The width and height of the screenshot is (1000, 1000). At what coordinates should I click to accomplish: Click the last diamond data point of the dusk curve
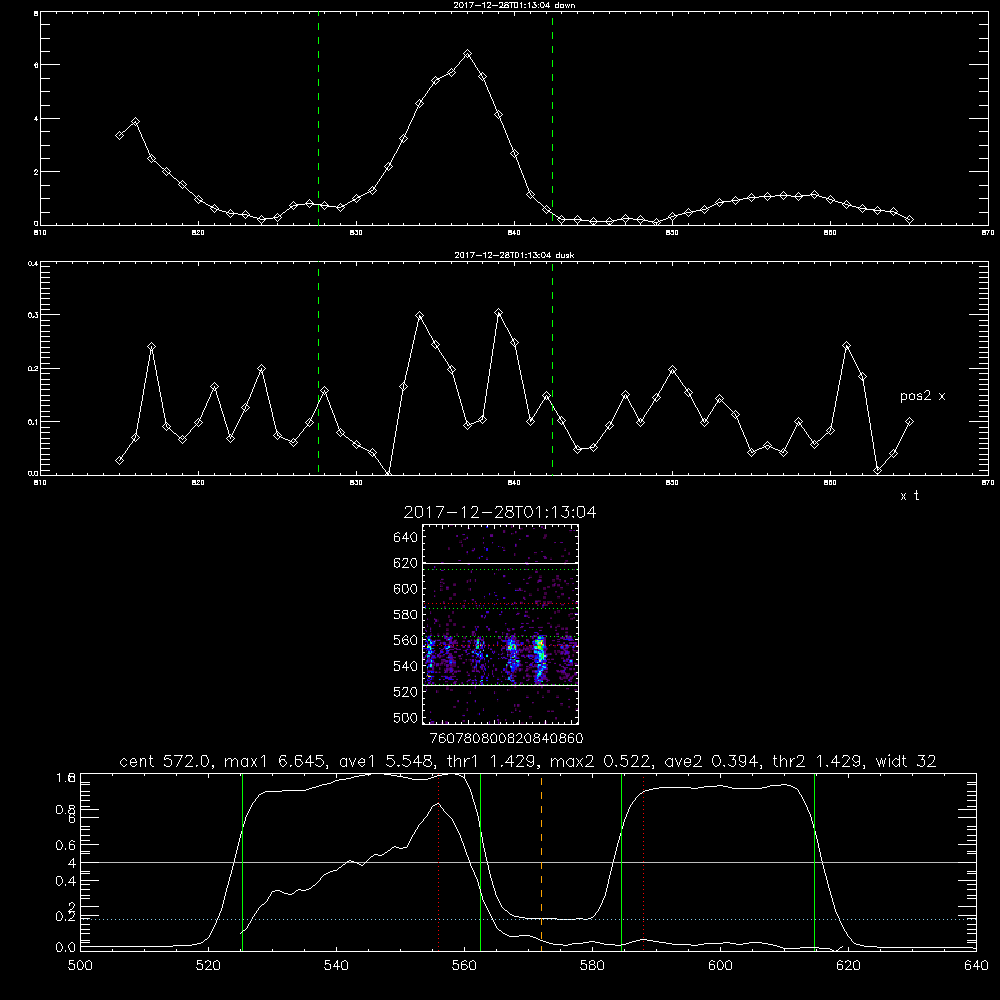909,422
